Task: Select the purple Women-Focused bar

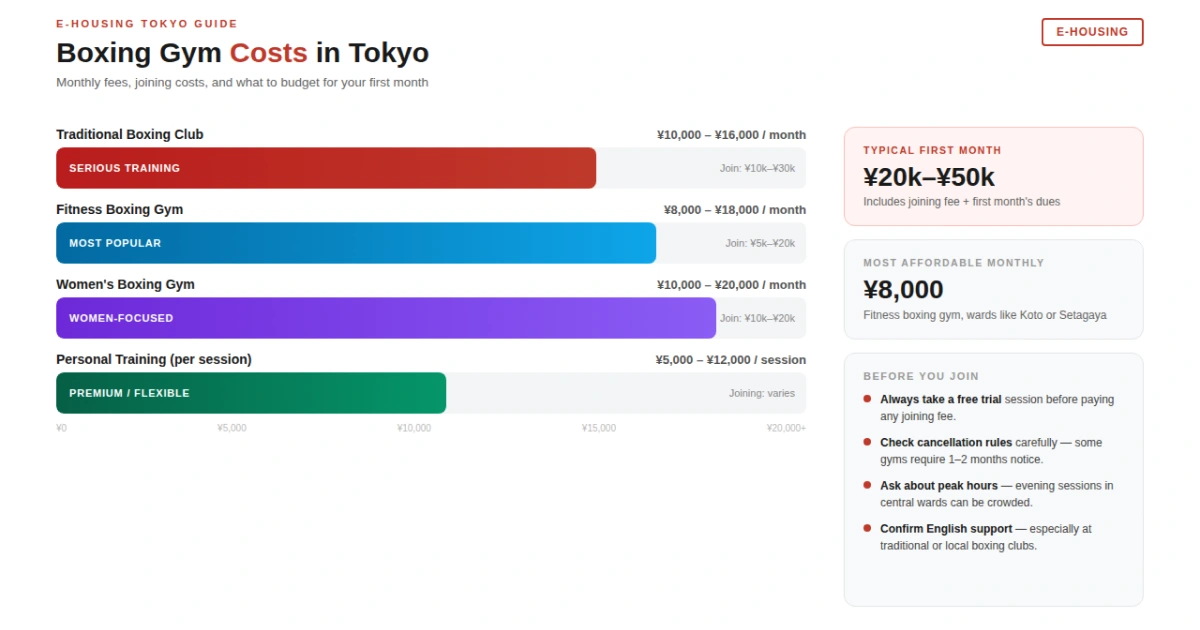Action: tap(385, 318)
